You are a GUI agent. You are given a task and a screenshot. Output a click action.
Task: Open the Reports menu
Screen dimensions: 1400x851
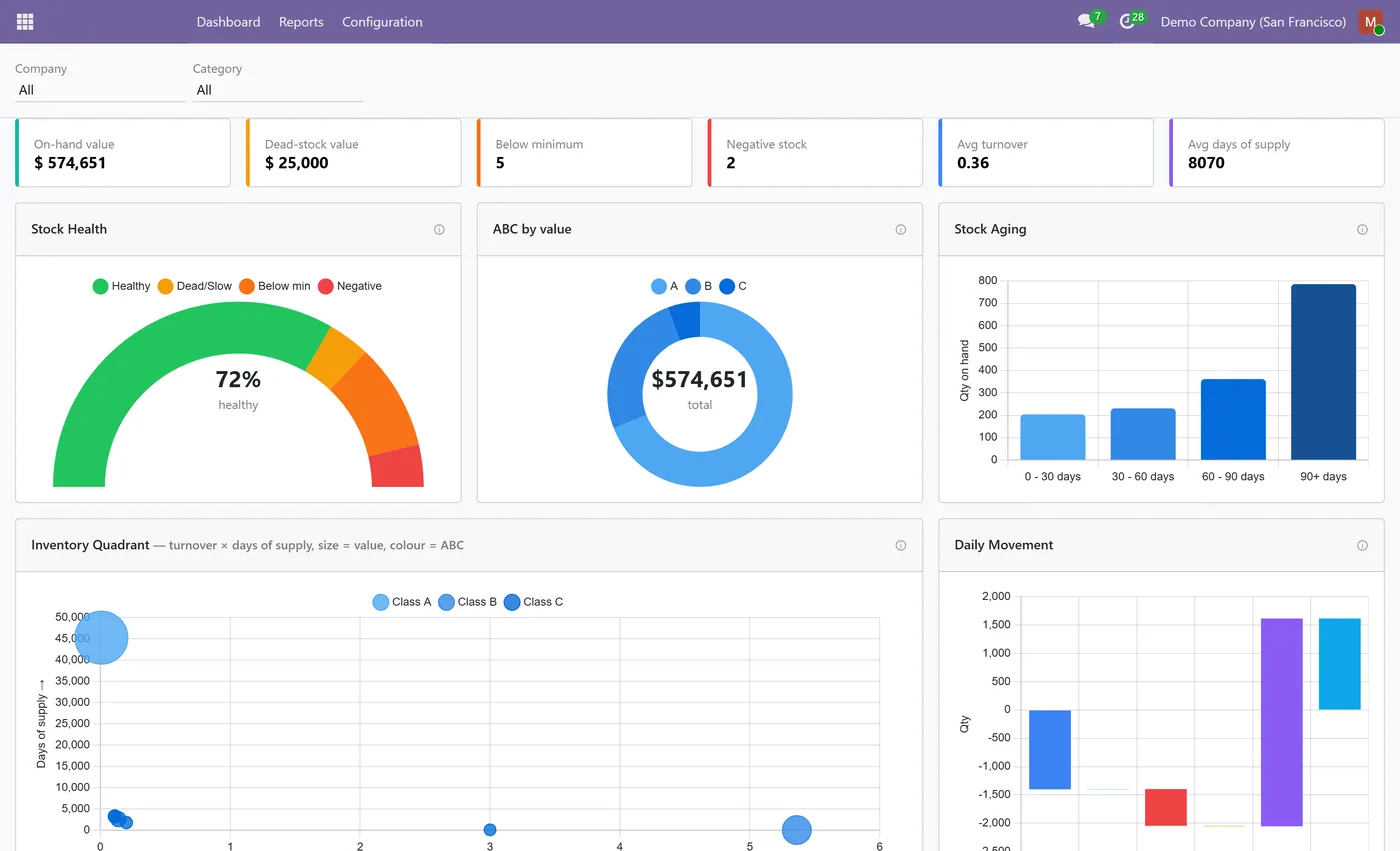(301, 22)
